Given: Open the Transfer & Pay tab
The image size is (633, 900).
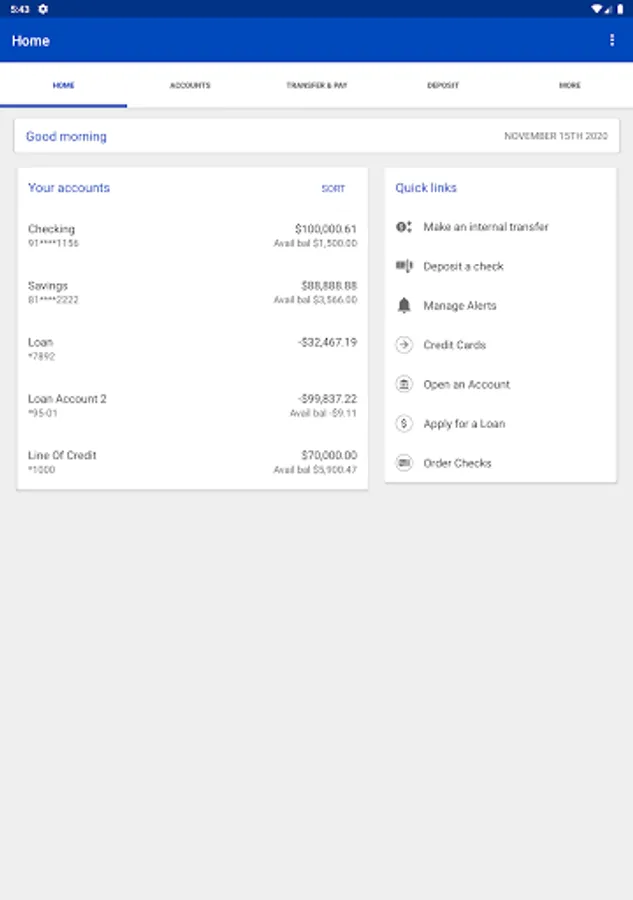Looking at the screenshot, I should 317,86.
